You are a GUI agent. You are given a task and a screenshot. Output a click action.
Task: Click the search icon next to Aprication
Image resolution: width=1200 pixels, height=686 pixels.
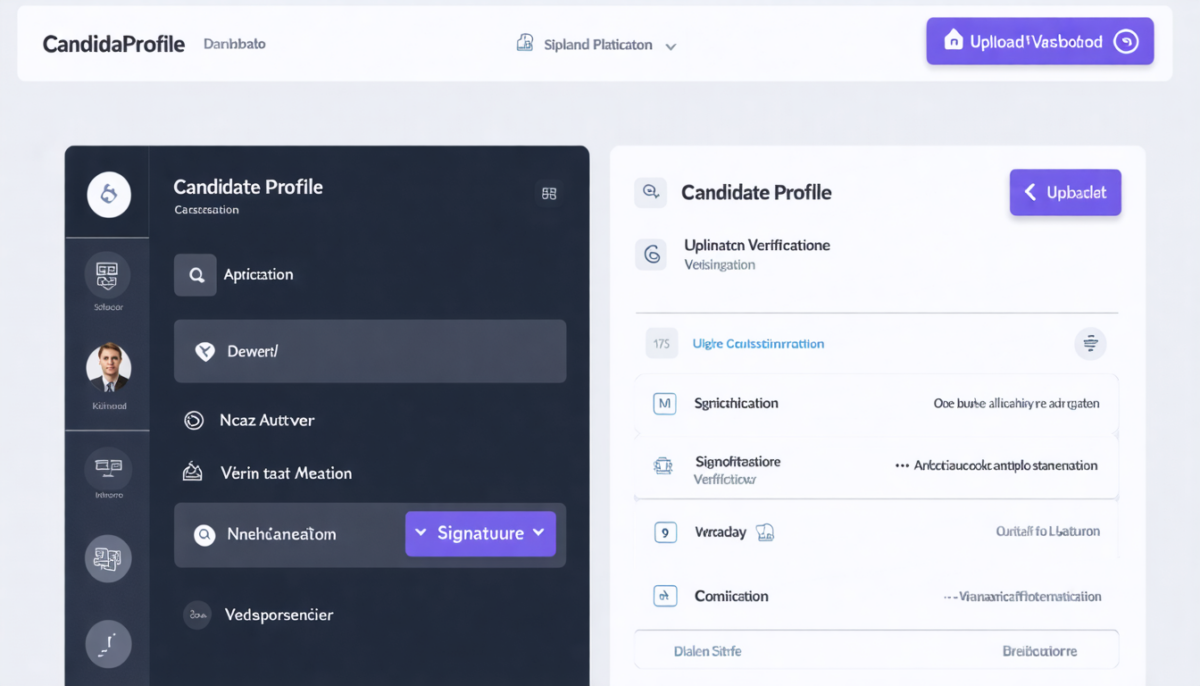[195, 274]
